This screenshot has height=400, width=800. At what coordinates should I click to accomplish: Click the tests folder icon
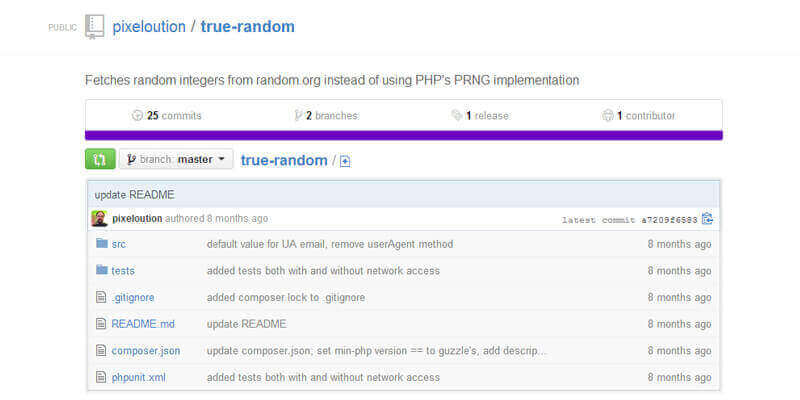coord(101,270)
